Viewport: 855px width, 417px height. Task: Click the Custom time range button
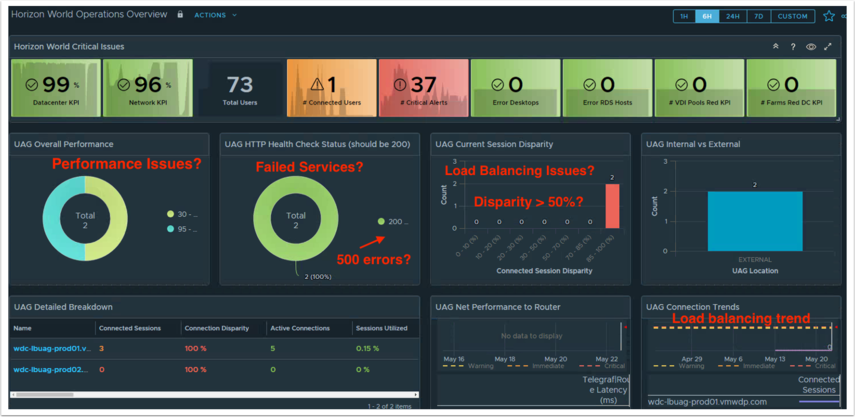click(x=793, y=16)
